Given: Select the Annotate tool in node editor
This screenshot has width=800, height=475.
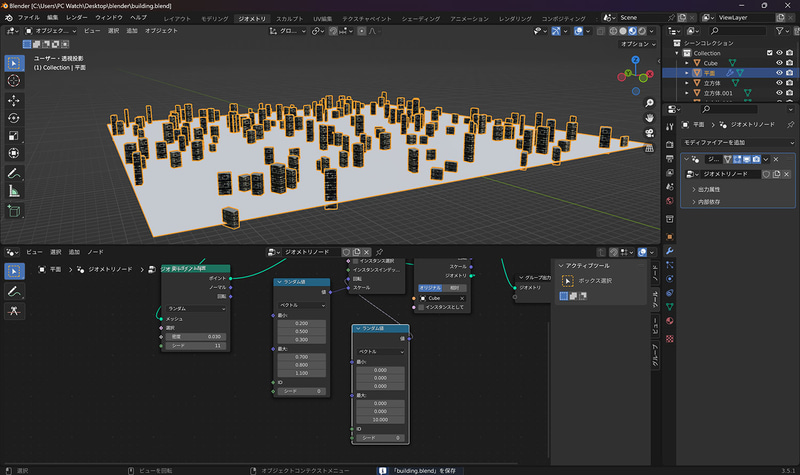Looking at the screenshot, I should [14, 291].
